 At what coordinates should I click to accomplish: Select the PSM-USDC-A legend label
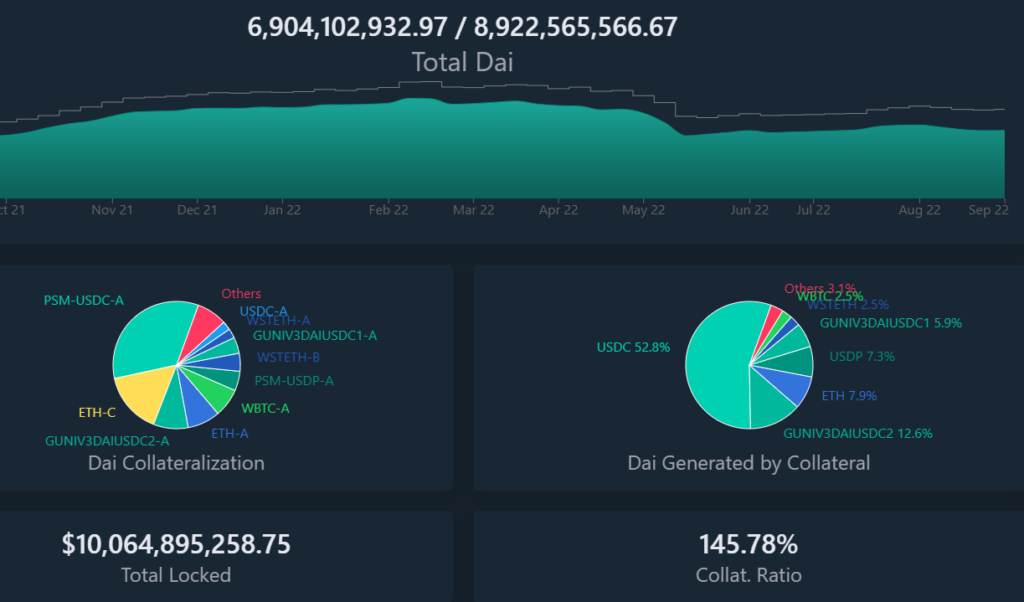[x=84, y=300]
